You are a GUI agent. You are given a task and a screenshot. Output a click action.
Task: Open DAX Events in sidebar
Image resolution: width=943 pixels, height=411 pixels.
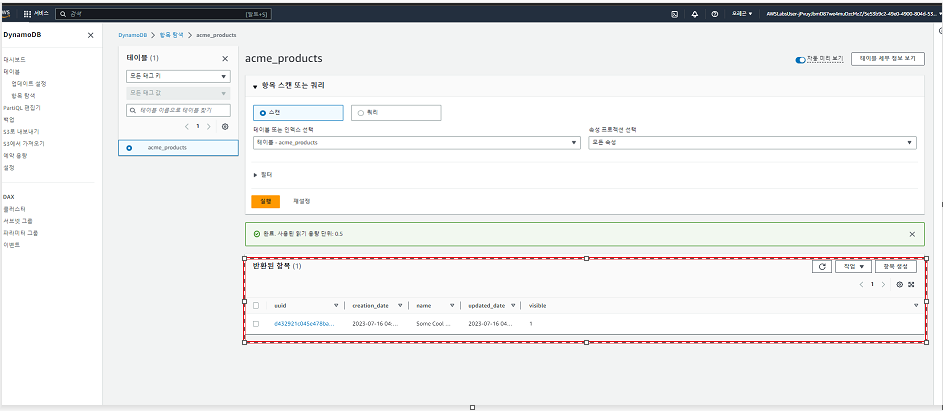coord(11,245)
